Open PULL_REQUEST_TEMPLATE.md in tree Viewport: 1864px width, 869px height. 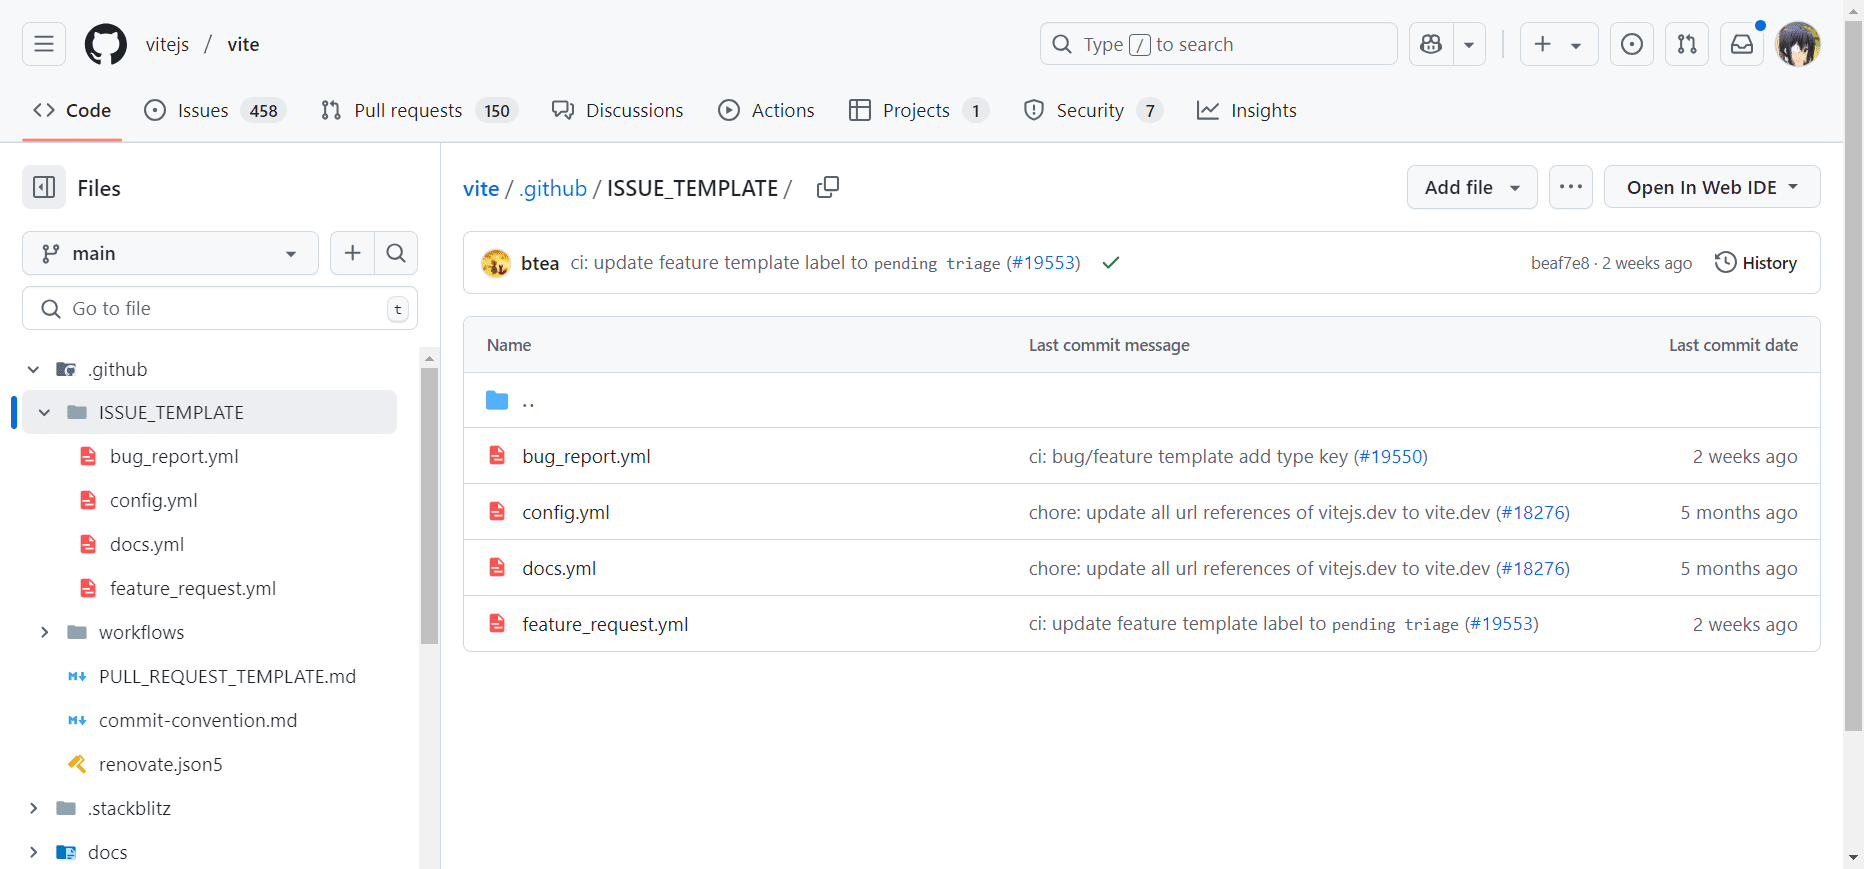pyautogui.click(x=227, y=676)
